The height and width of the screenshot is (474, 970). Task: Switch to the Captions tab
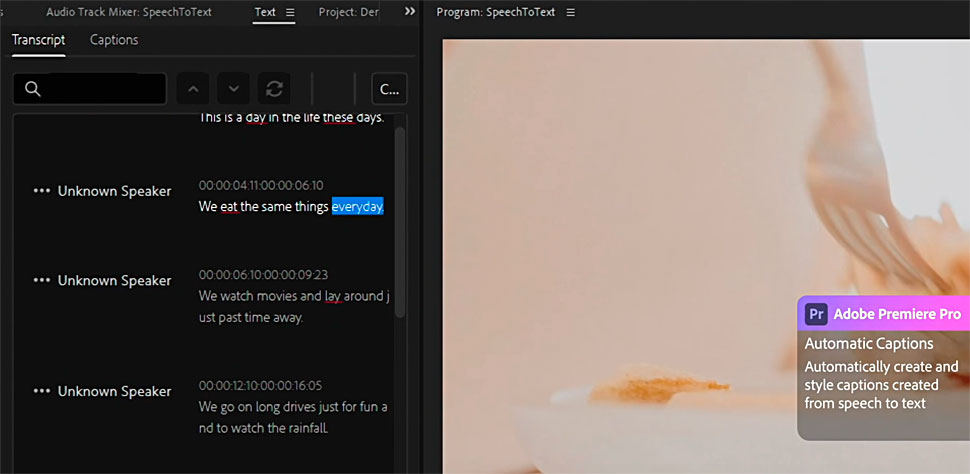[x=114, y=40]
